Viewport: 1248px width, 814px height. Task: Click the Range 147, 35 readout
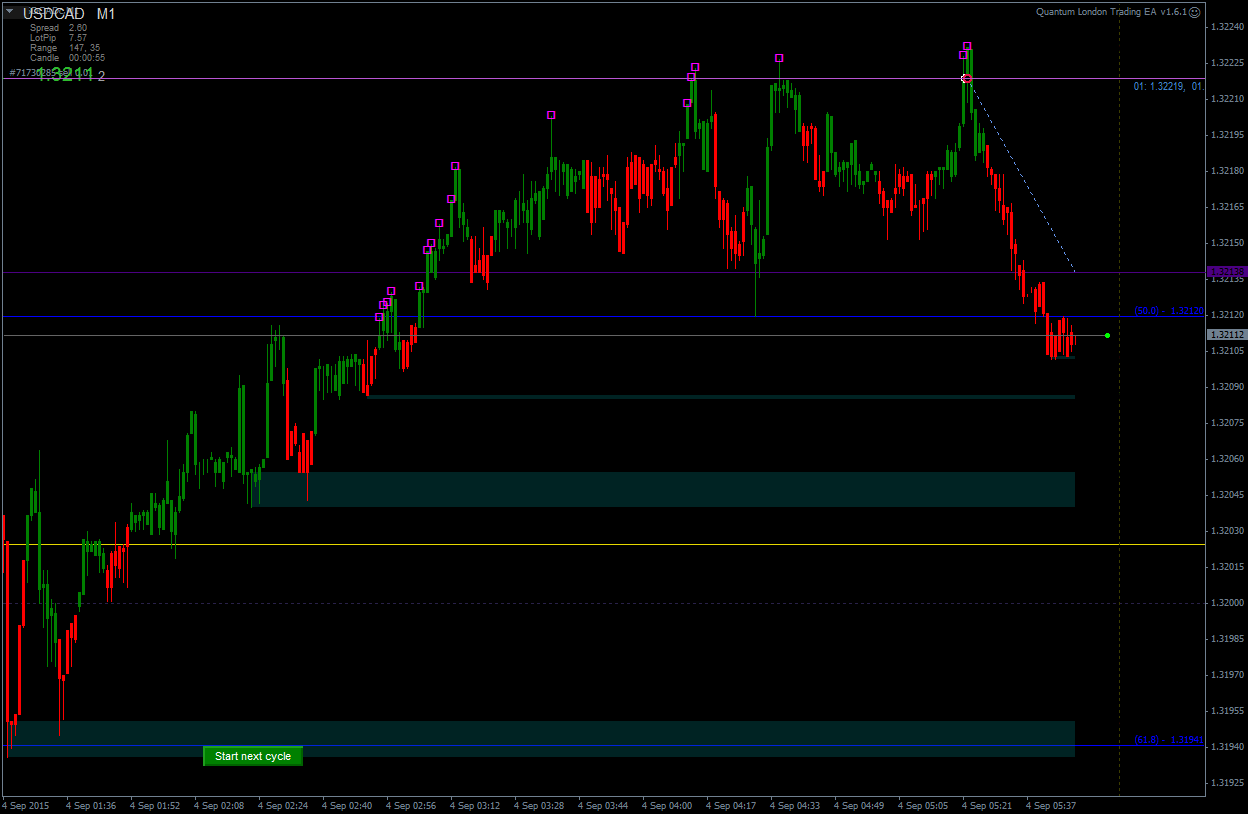coord(65,48)
